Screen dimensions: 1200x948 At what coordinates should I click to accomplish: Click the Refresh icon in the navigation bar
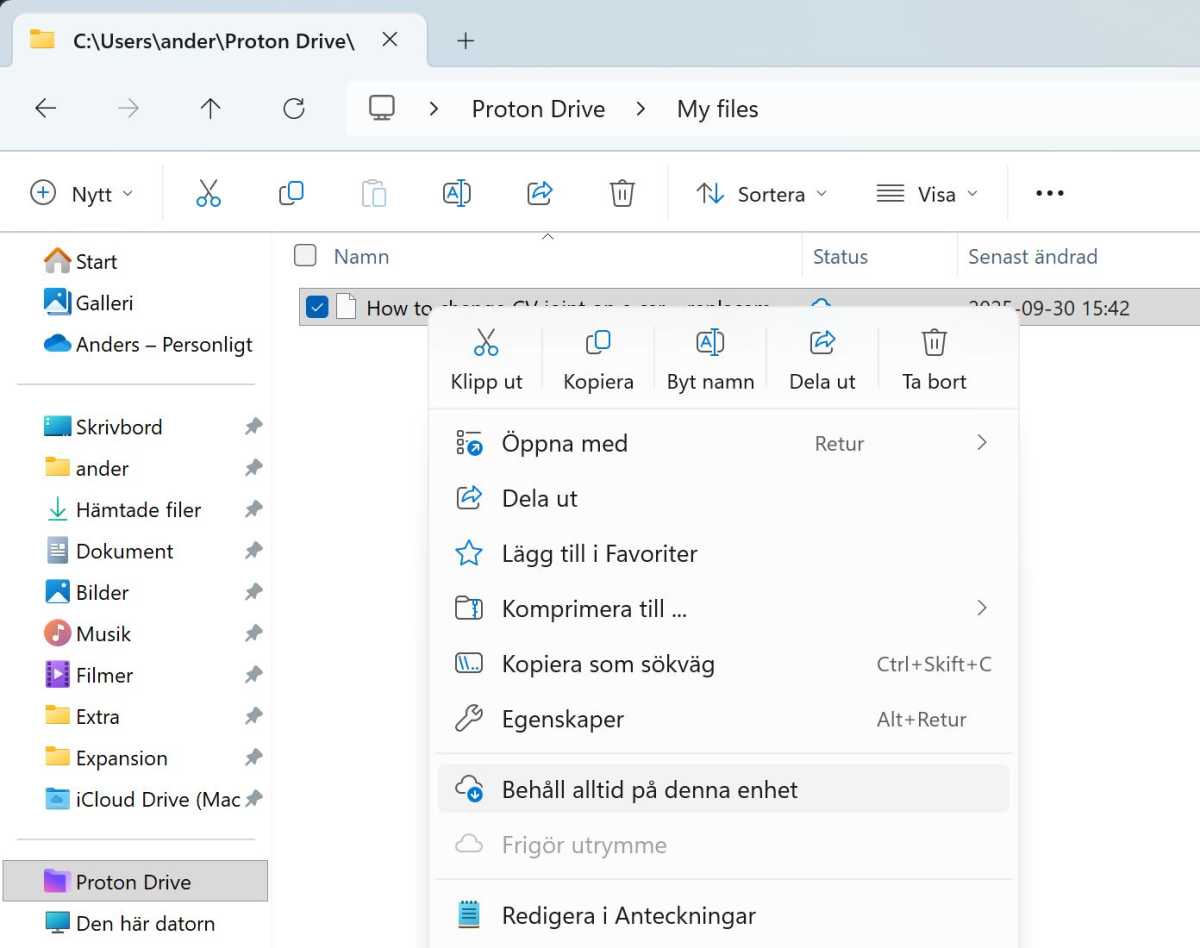tap(294, 109)
